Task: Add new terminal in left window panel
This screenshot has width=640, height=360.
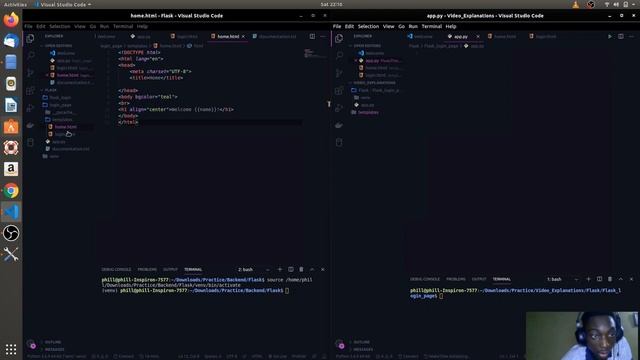Action: pos(280,269)
